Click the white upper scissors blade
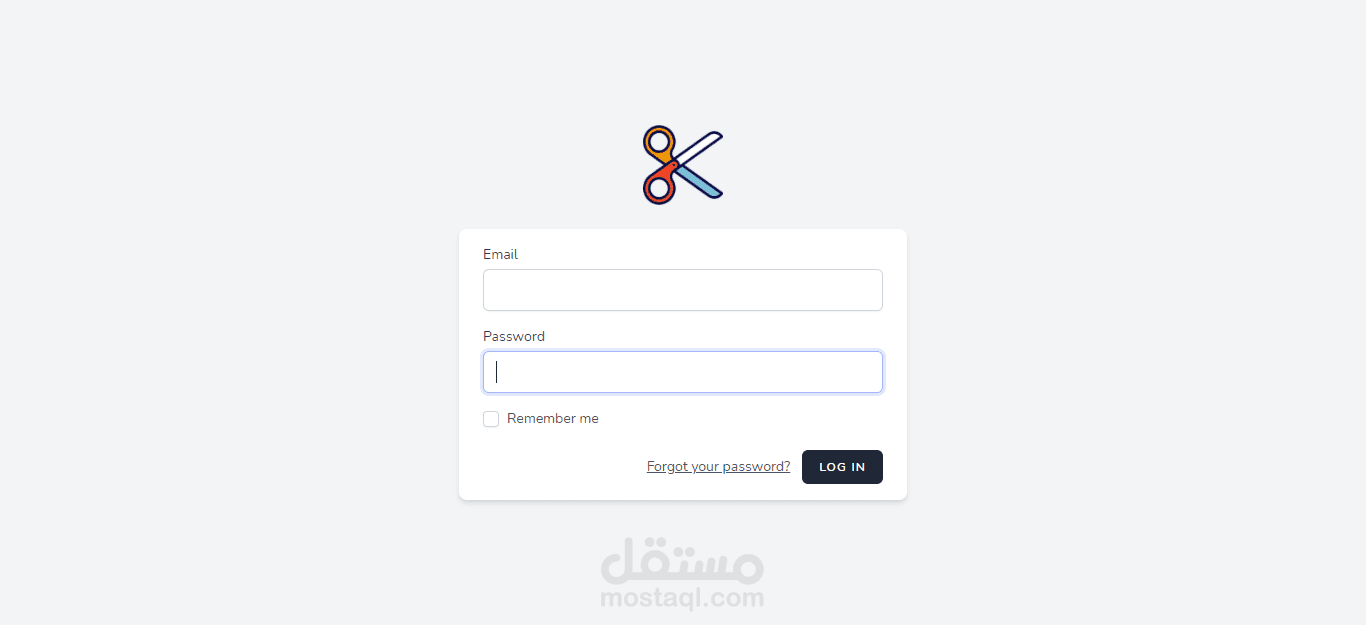This screenshot has height=625, width=1366. [x=700, y=146]
